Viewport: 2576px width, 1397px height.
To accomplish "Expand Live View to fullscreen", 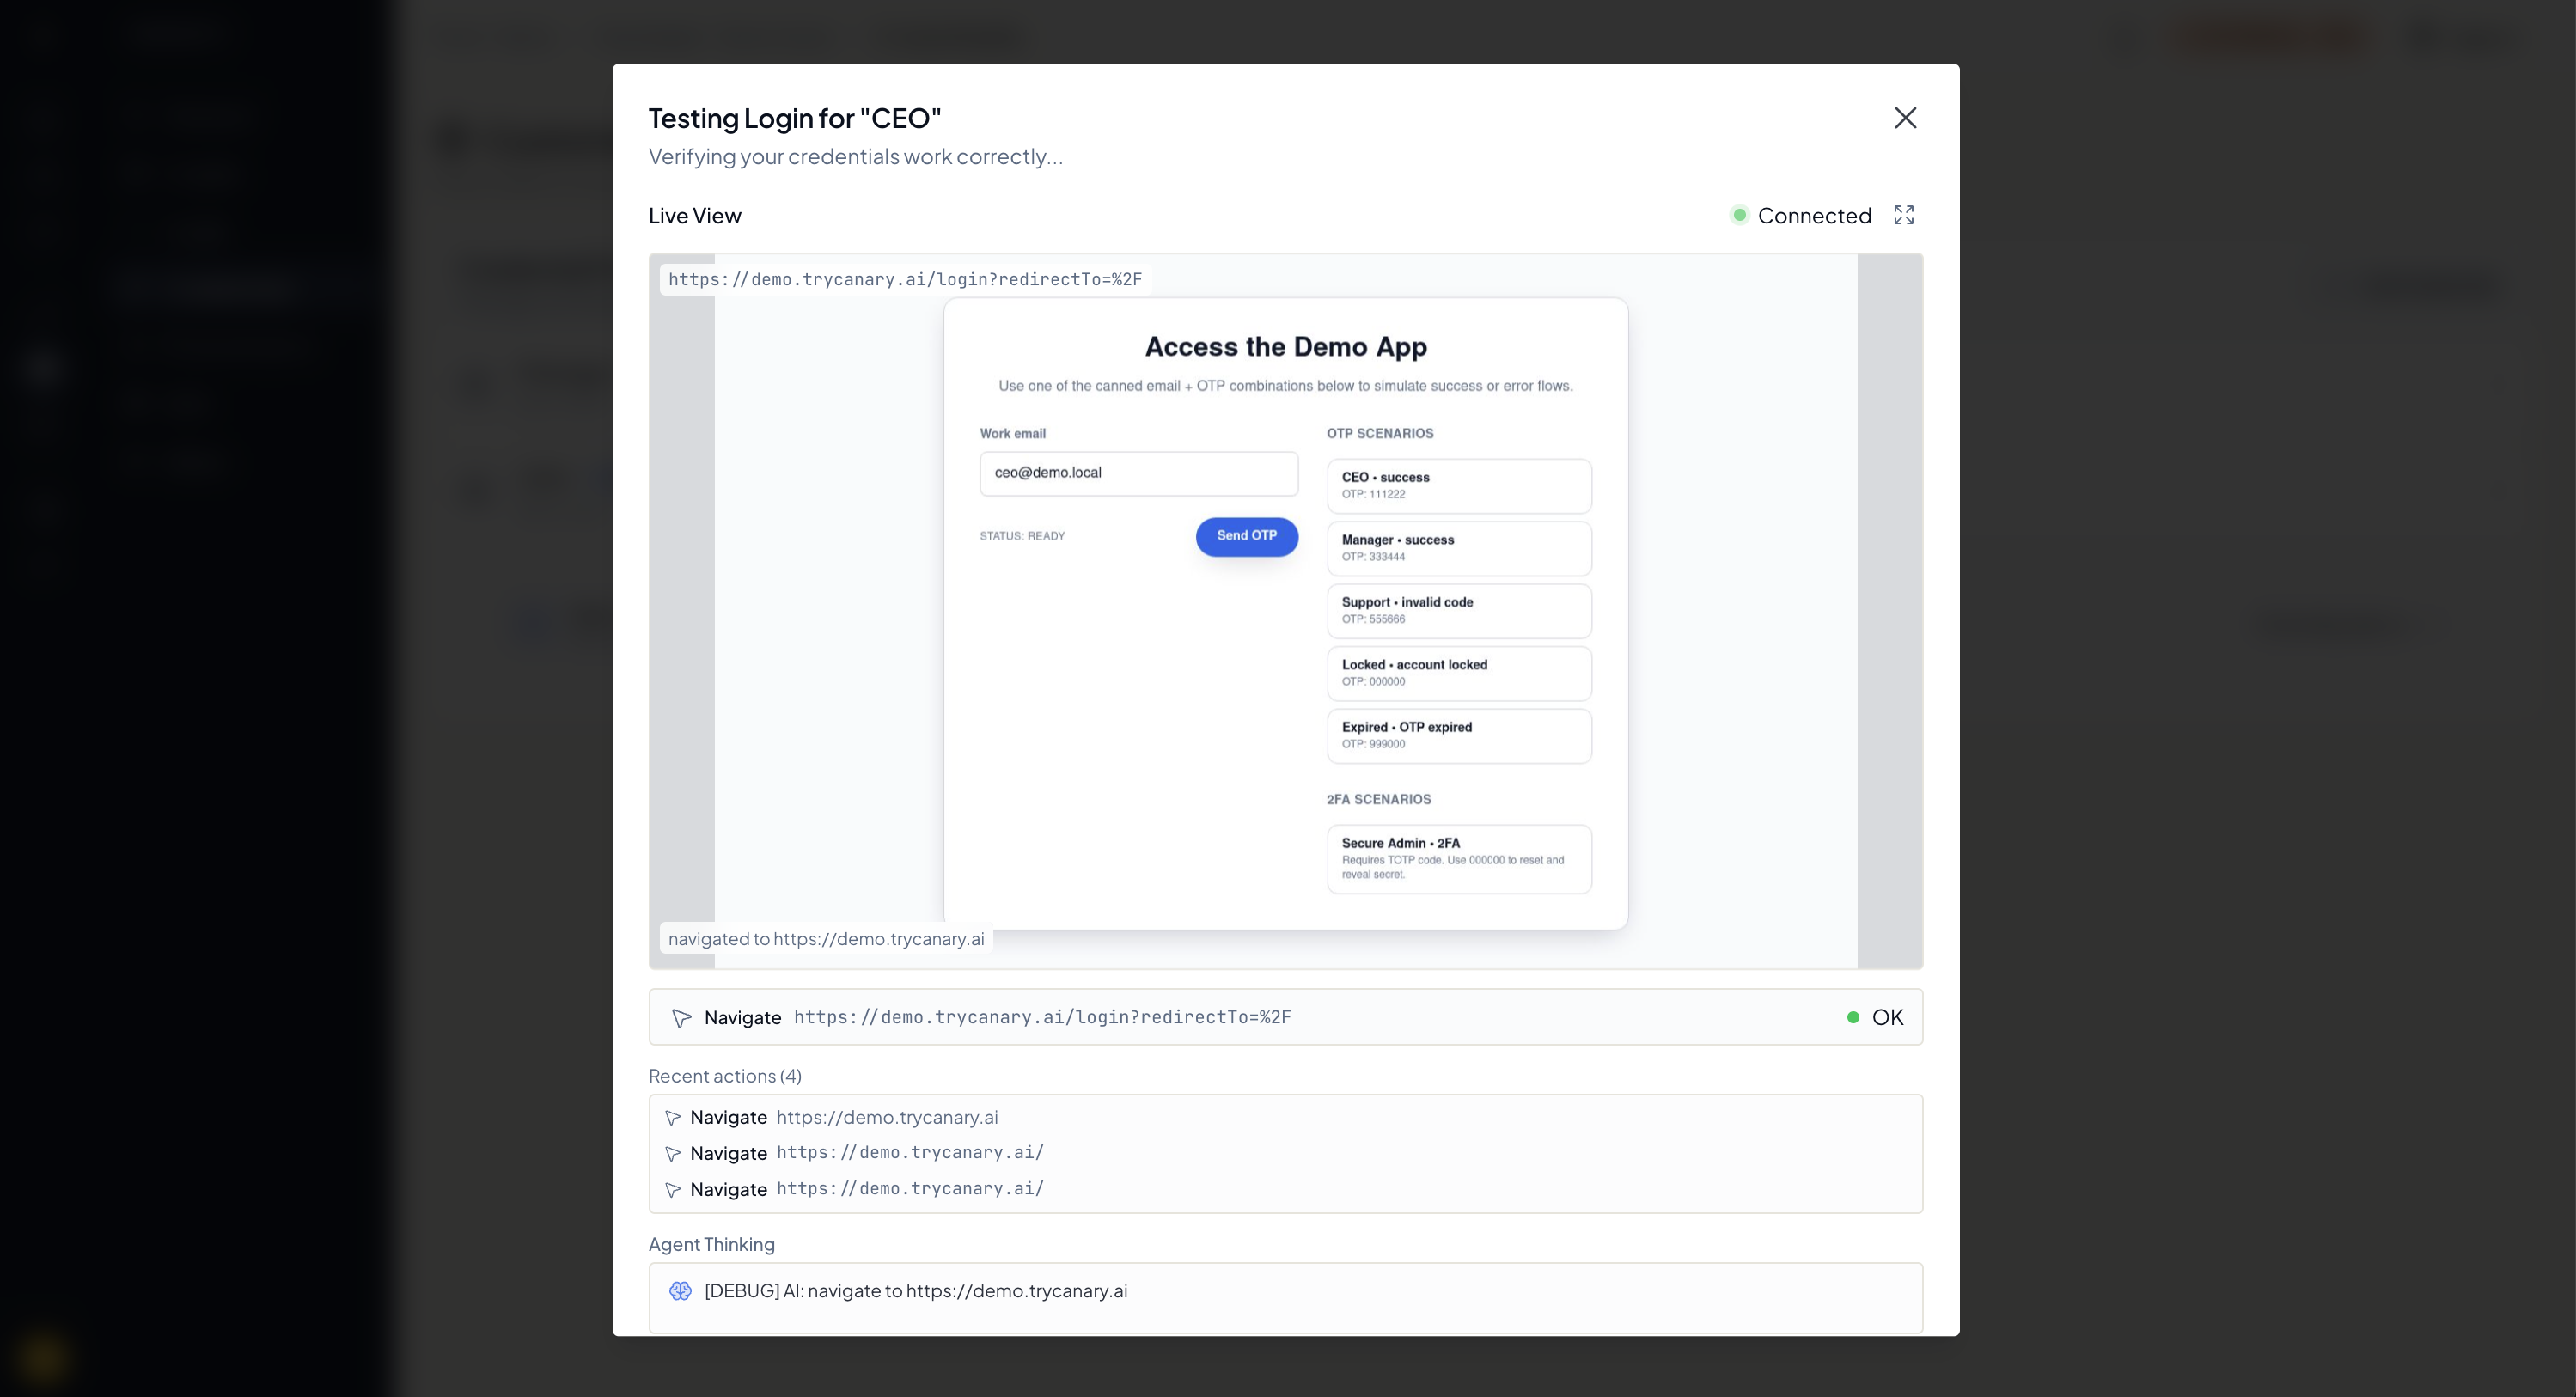I will click(x=1904, y=215).
